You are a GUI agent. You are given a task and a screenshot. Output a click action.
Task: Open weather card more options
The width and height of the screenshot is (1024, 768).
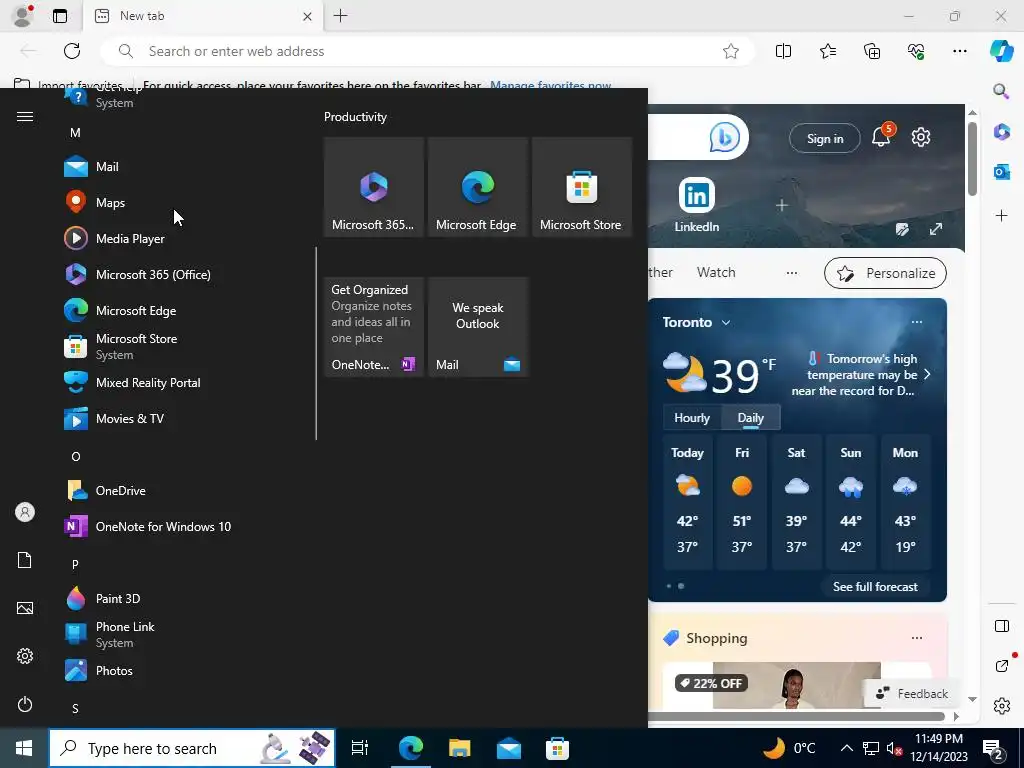(917, 322)
